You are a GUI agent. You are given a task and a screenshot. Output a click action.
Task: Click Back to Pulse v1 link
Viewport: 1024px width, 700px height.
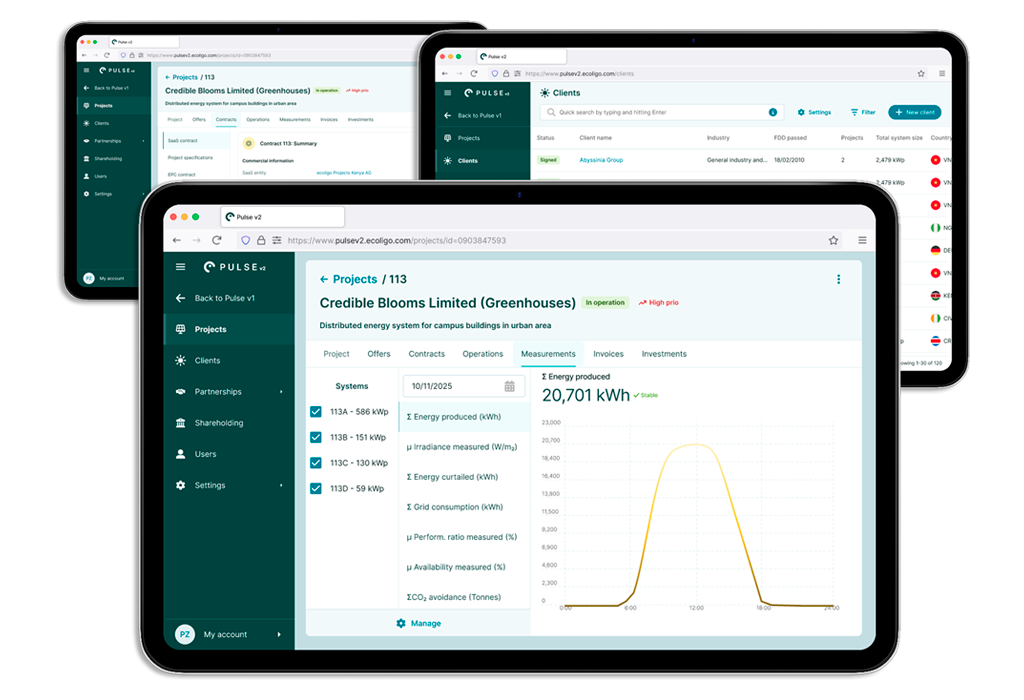click(224, 298)
